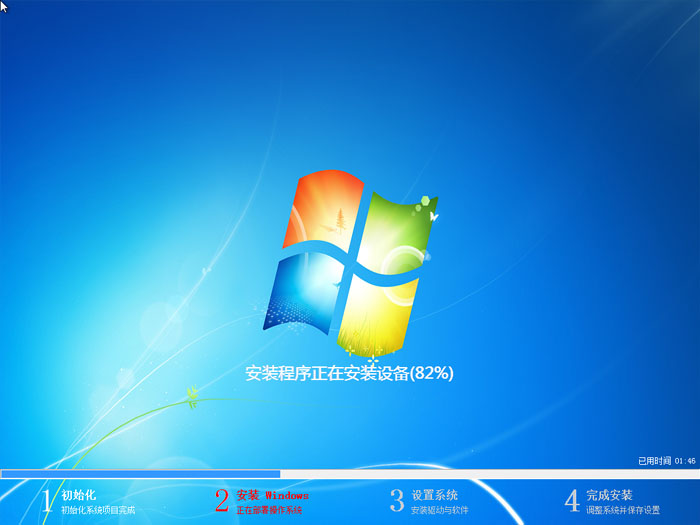Click the step number 3 indicator

coord(396,501)
